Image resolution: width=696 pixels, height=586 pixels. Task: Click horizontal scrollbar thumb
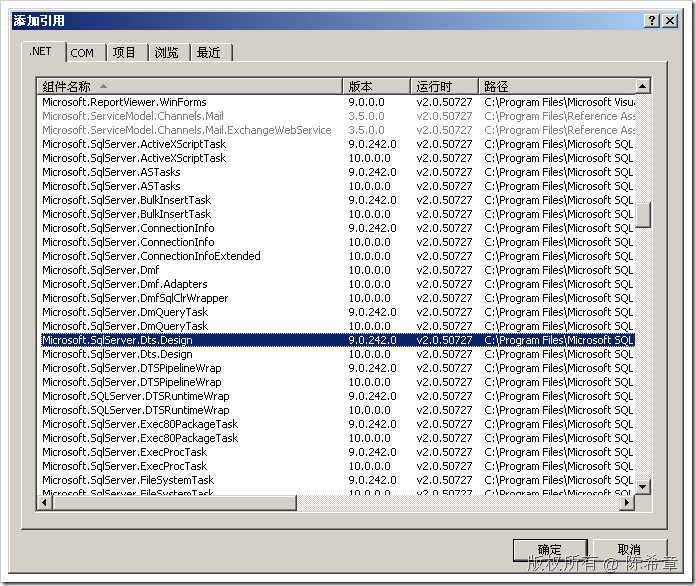174,503
